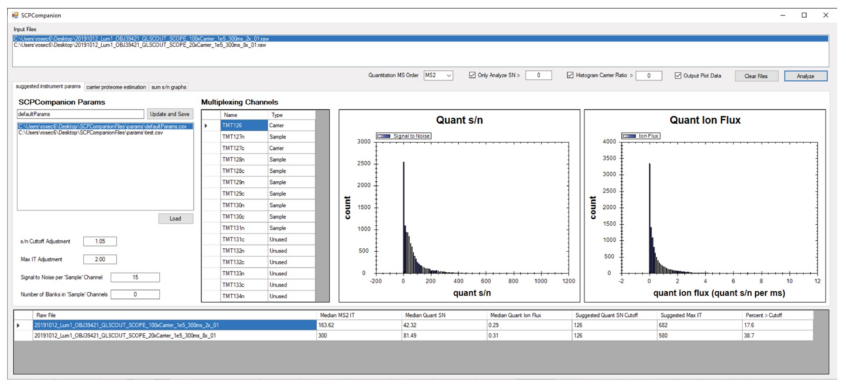Image resolution: width=846 pixels, height=386 pixels.
Task: Click the row indicator arrow in results table
Action: [19, 326]
